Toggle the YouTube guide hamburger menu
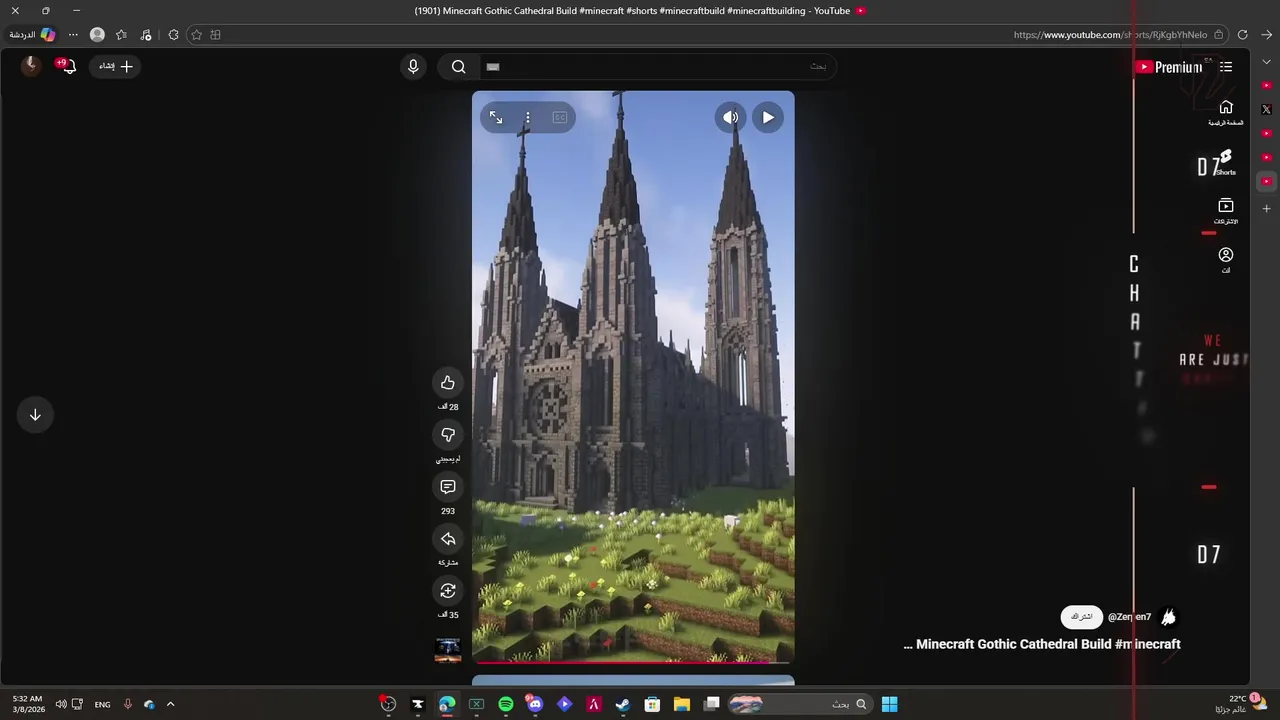 click(x=1226, y=67)
